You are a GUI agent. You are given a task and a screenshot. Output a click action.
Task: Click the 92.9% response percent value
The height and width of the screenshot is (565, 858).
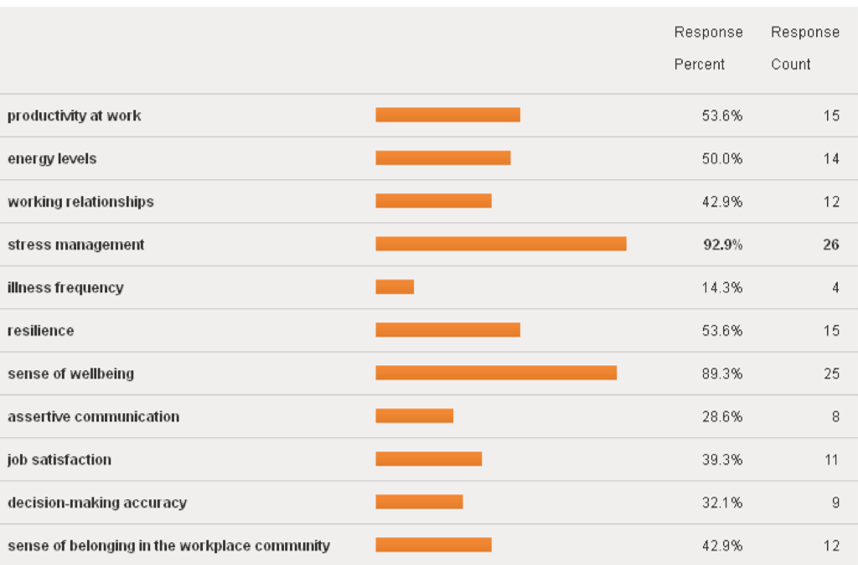pos(722,245)
